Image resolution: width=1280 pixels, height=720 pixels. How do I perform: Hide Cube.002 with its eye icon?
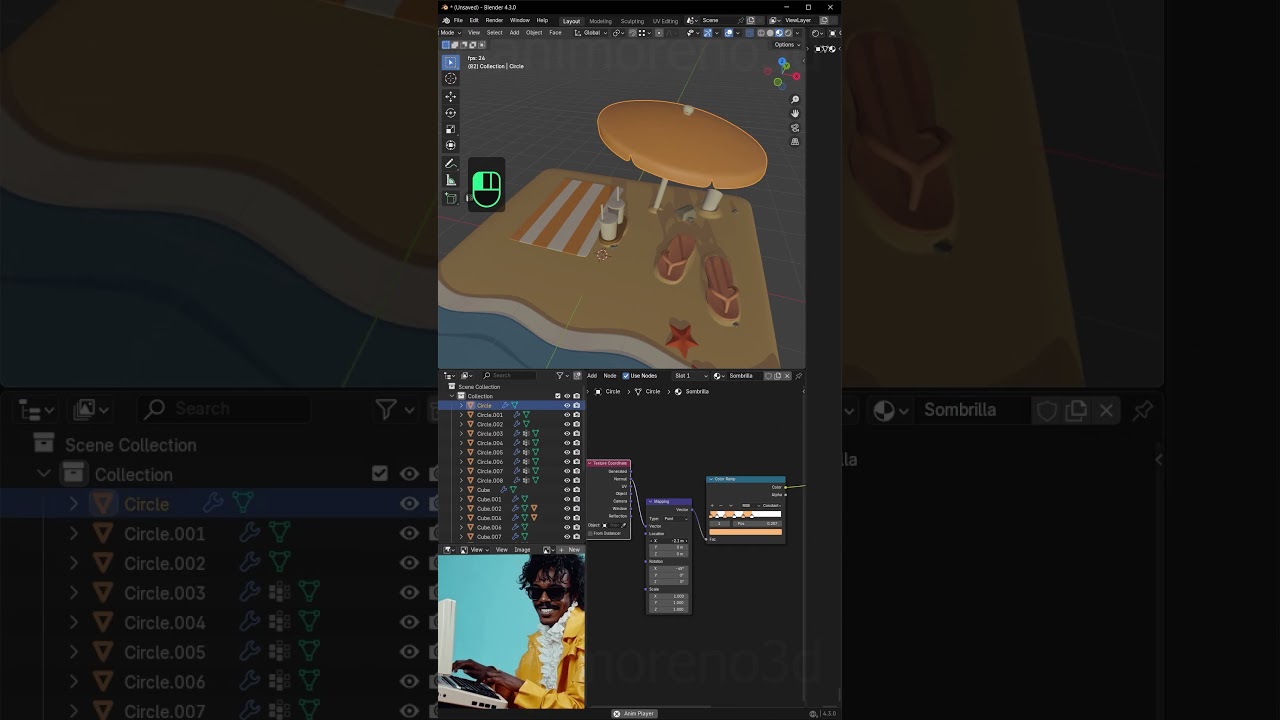(x=567, y=509)
